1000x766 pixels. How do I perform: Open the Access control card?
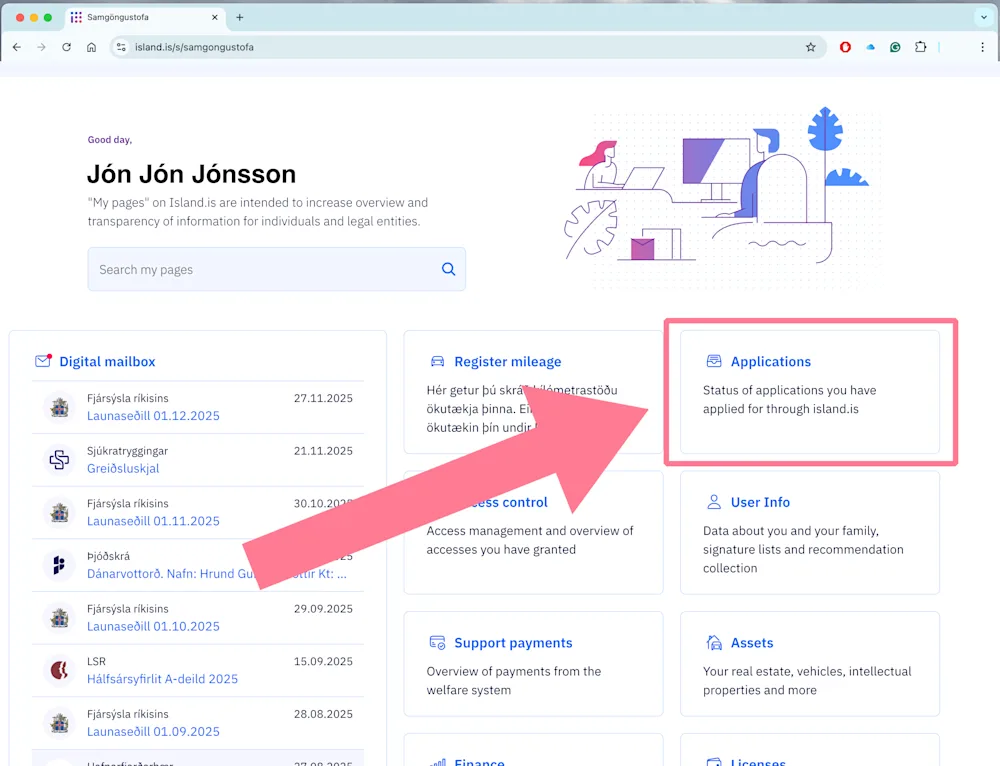(533, 533)
